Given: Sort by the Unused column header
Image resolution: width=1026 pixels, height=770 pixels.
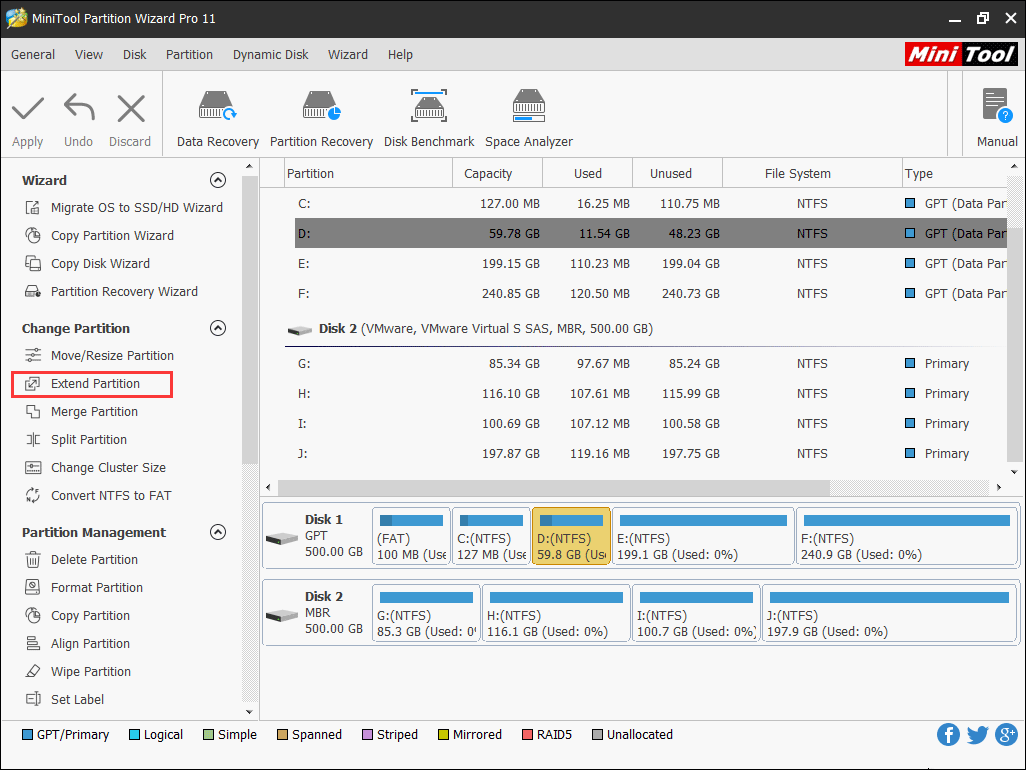Looking at the screenshot, I should click(677, 173).
